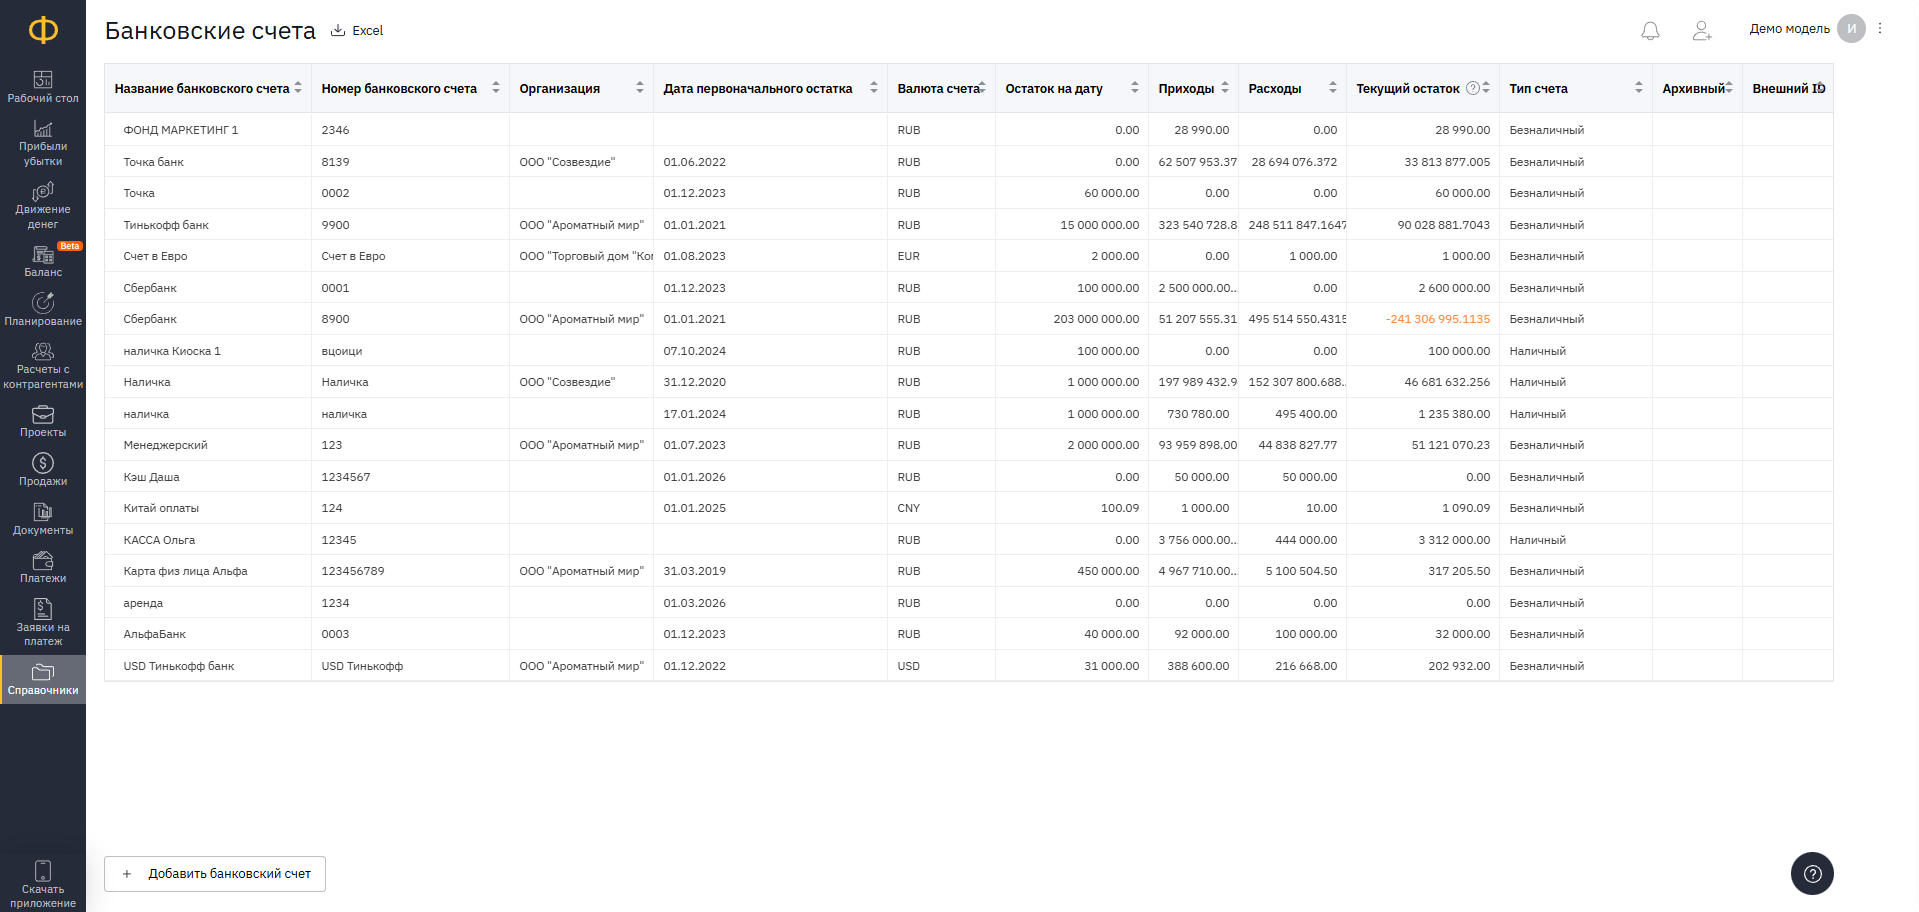
Task: Click help icon beside Текущий остаток
Action: tap(1472, 88)
